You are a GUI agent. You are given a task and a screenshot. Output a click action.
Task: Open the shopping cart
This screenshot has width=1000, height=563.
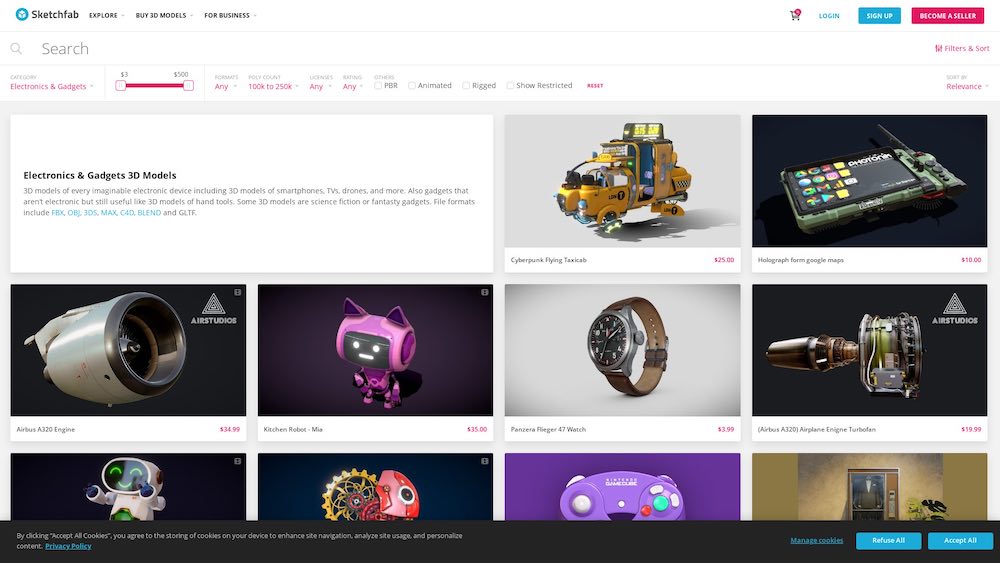[x=795, y=16]
